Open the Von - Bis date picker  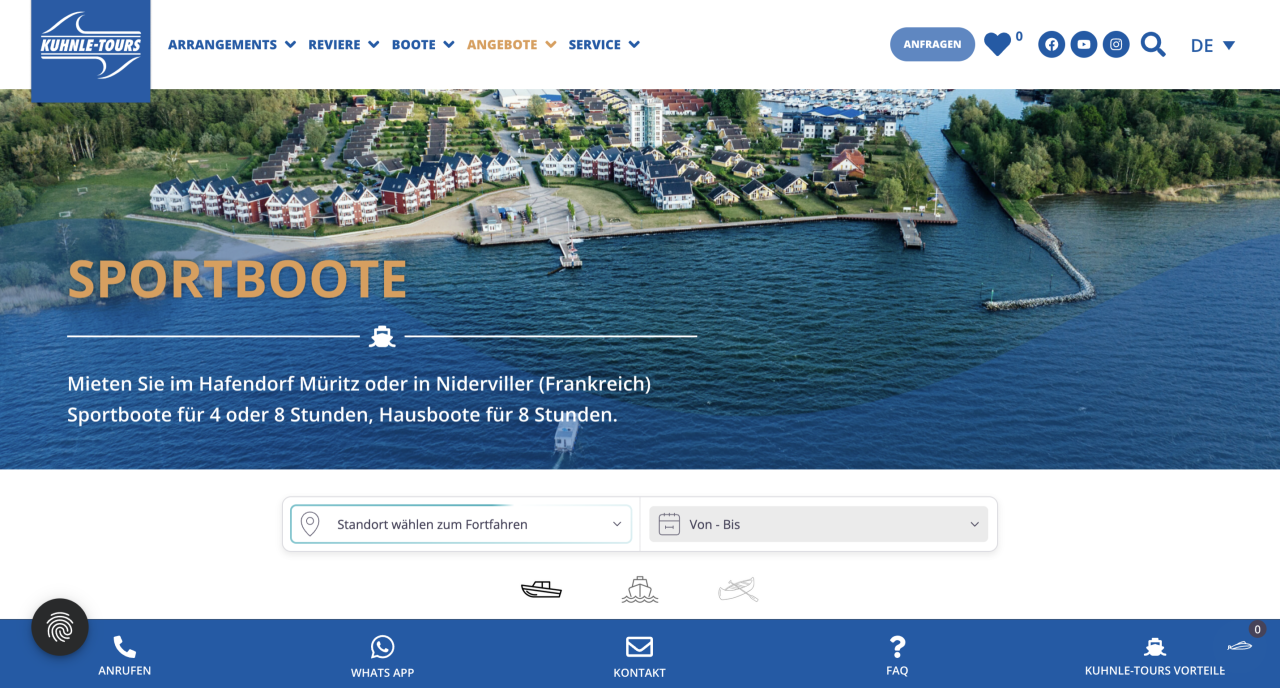[819, 524]
